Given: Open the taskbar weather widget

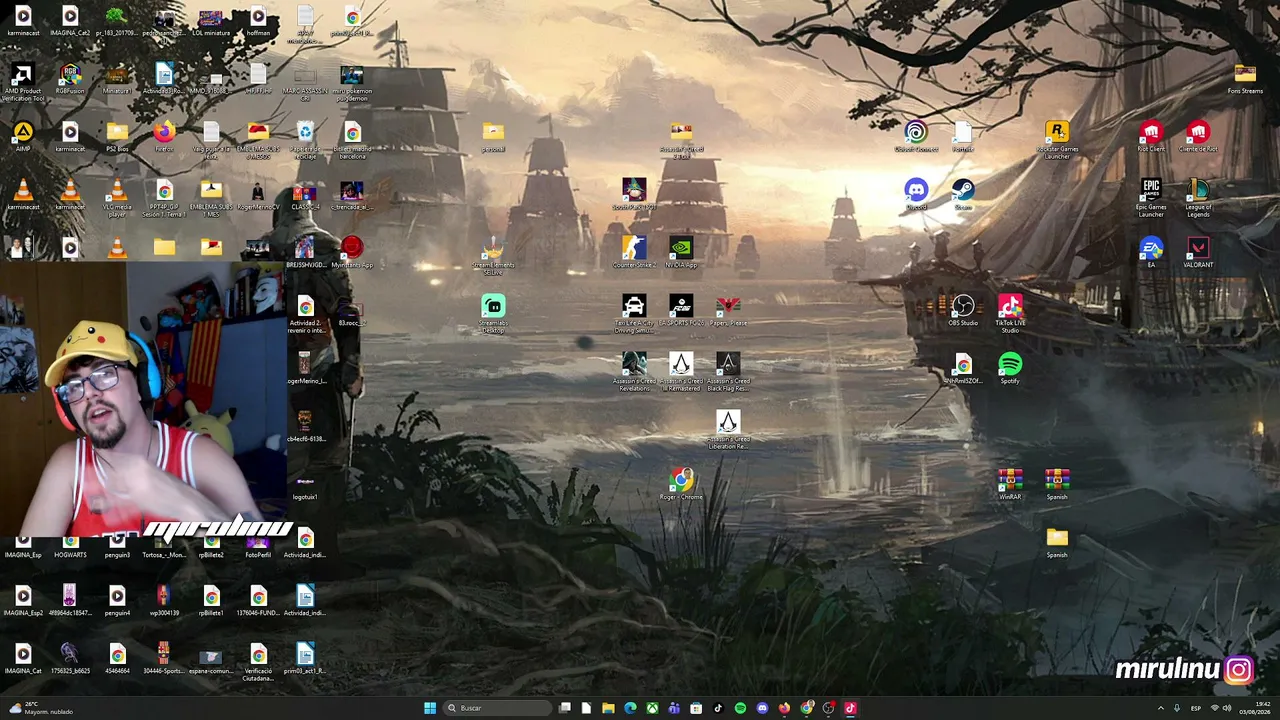Looking at the screenshot, I should click(x=40, y=708).
